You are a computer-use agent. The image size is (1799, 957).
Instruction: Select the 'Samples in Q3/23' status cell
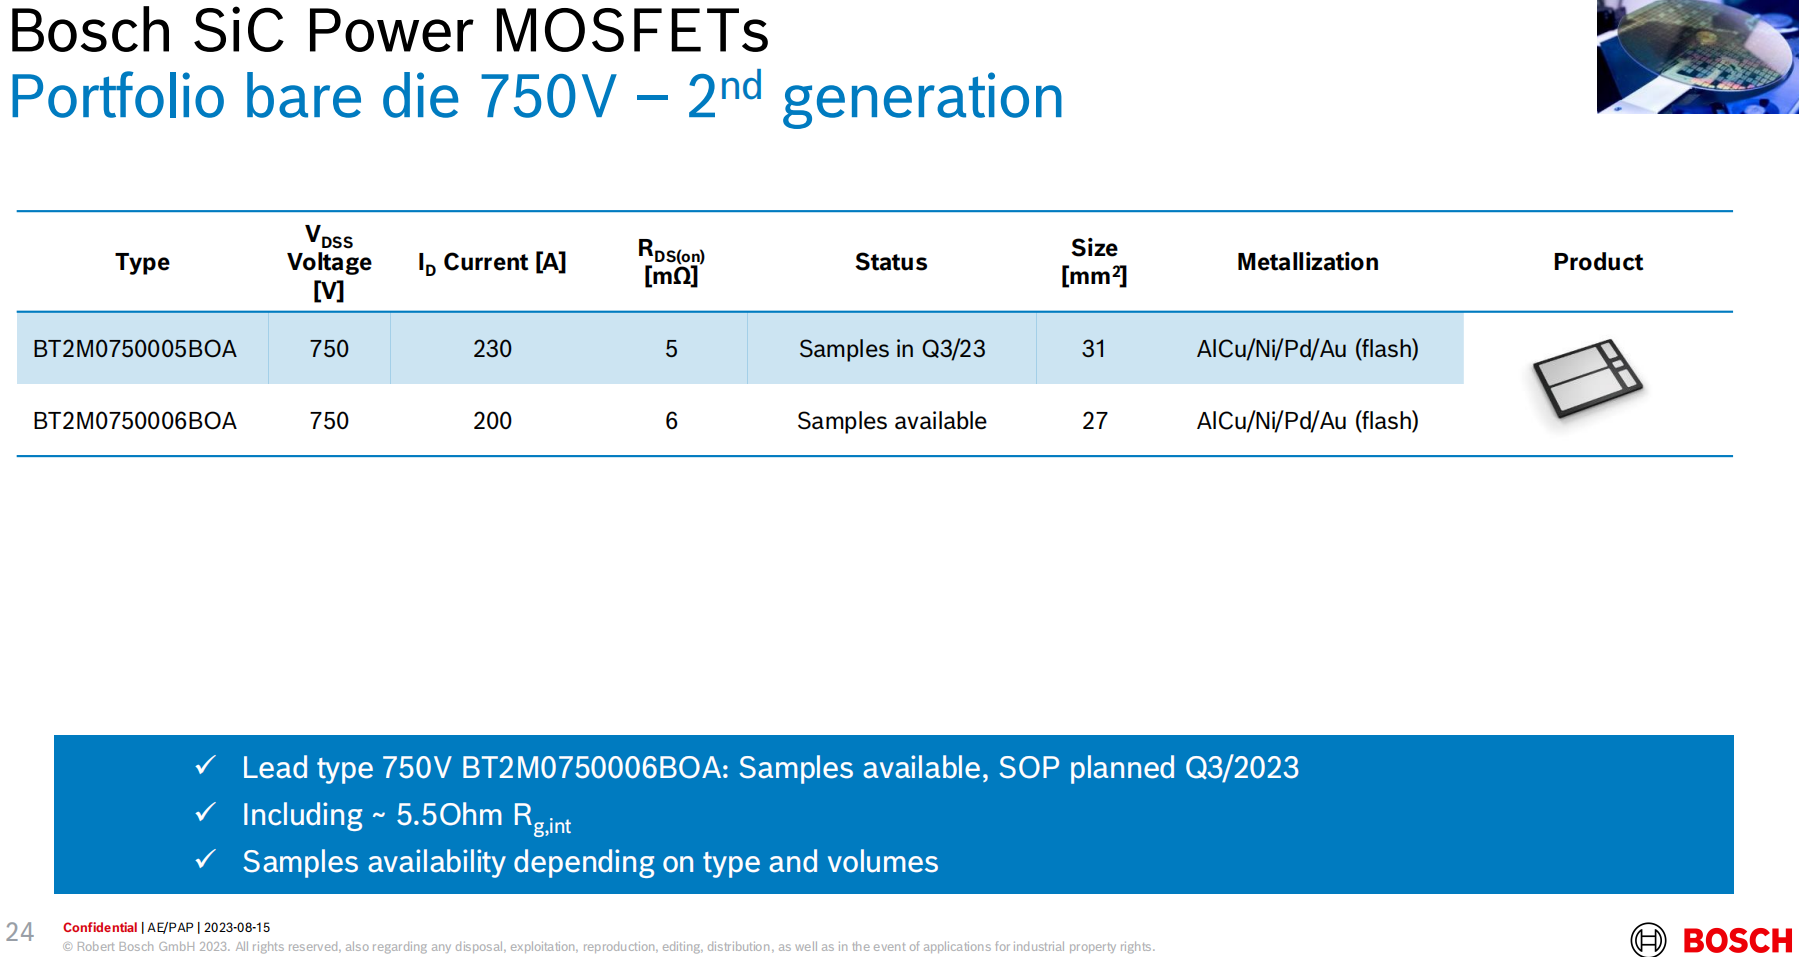[x=891, y=349]
